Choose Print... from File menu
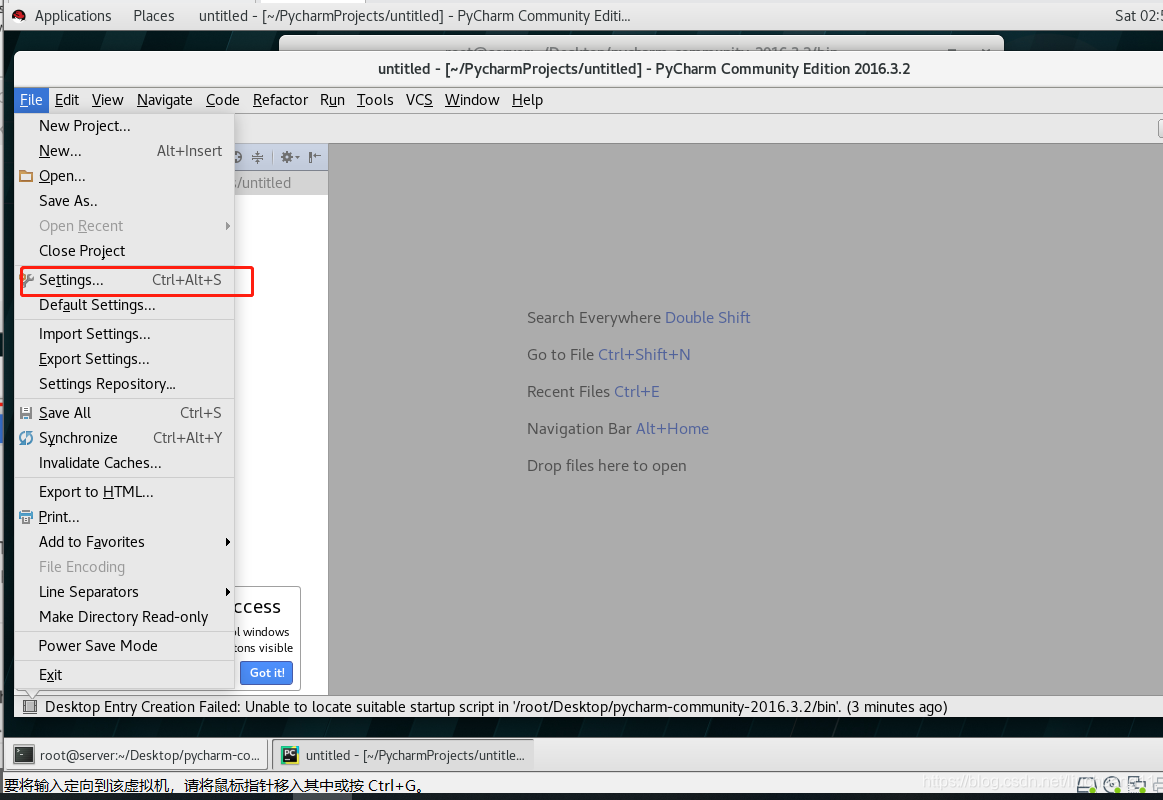This screenshot has height=800, width=1163. tap(125, 518)
